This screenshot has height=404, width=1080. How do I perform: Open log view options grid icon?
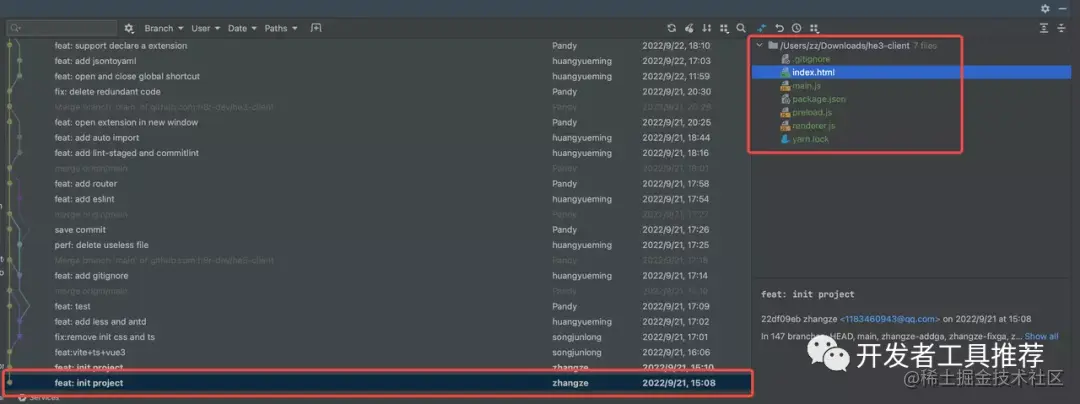(x=724, y=28)
